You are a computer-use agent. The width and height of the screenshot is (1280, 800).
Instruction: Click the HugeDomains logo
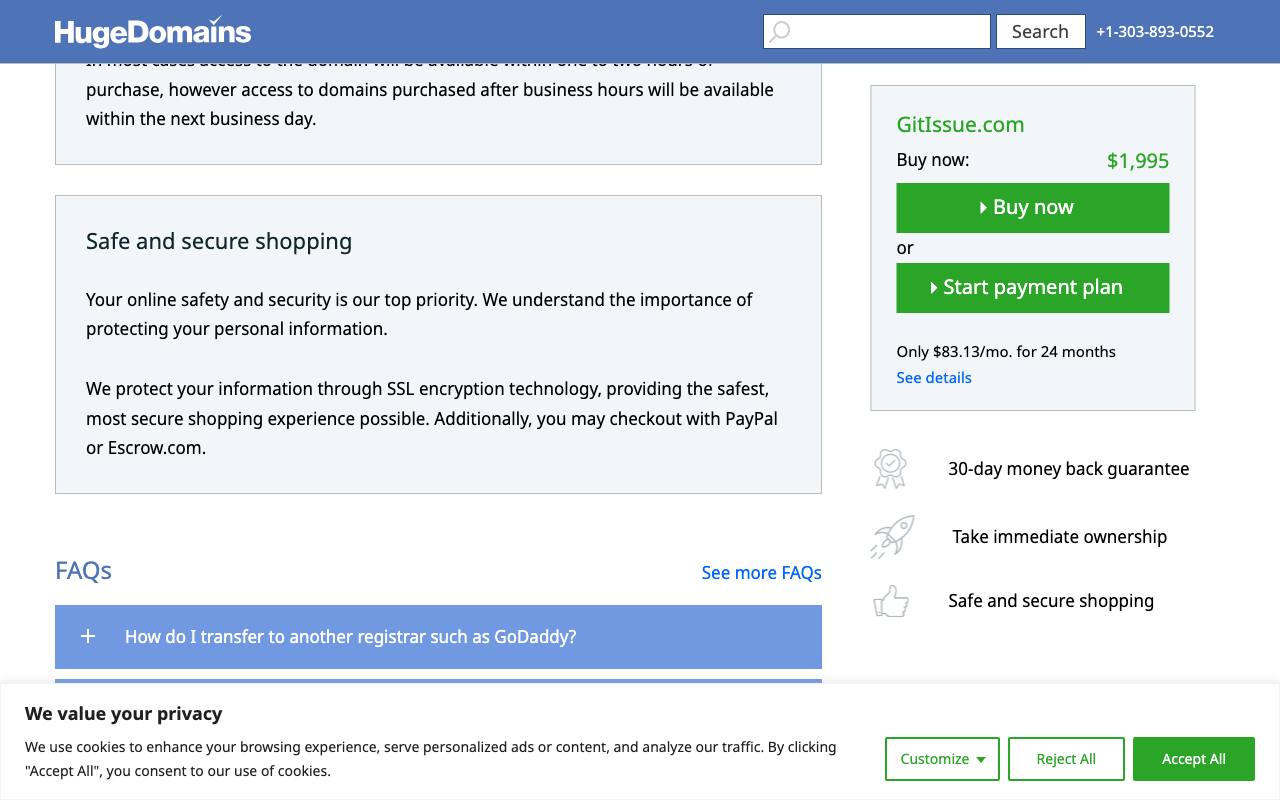coord(153,32)
